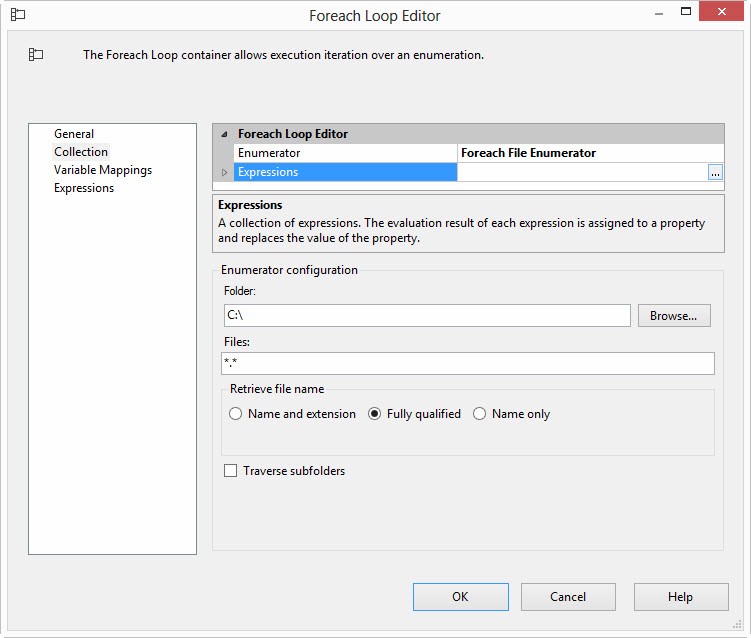Open Expressions ellipsis editor button
Screen dimensions: 751x638
point(715,172)
